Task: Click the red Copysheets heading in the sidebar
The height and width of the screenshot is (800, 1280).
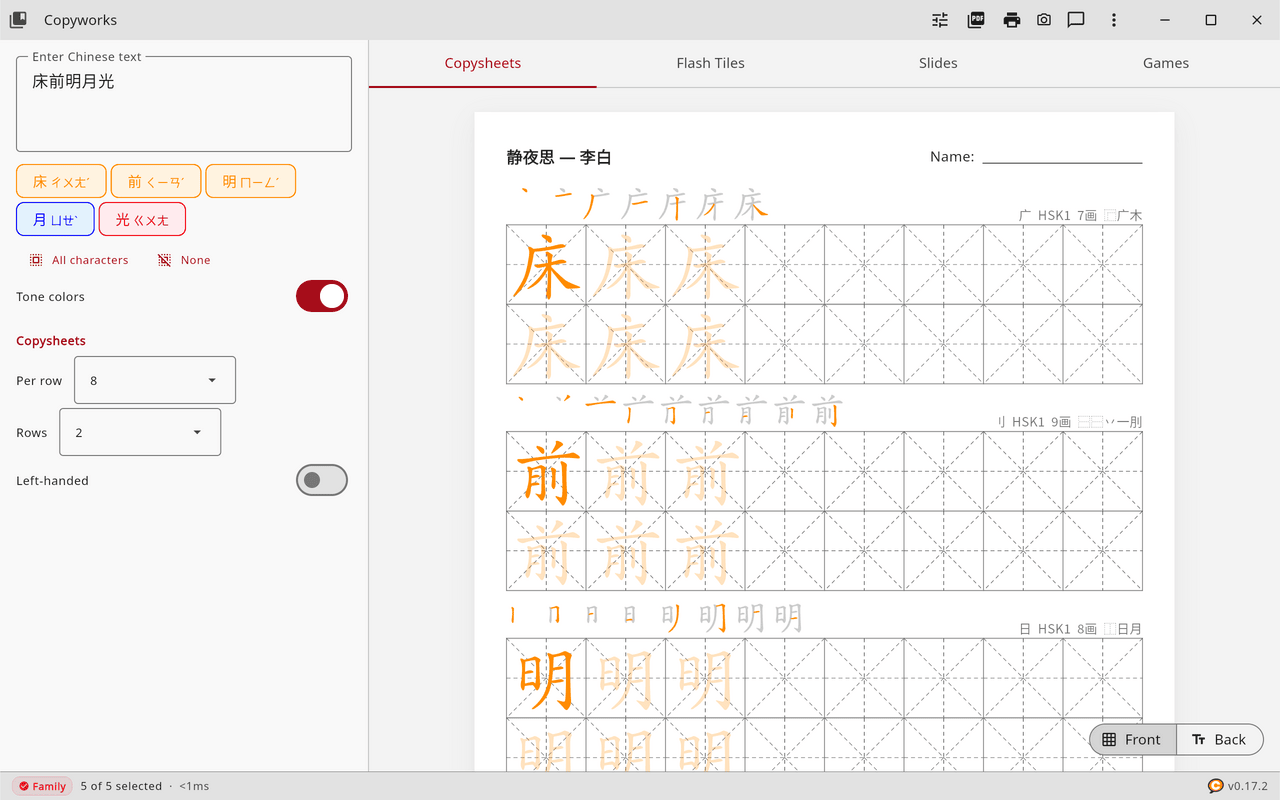Action: click(51, 341)
